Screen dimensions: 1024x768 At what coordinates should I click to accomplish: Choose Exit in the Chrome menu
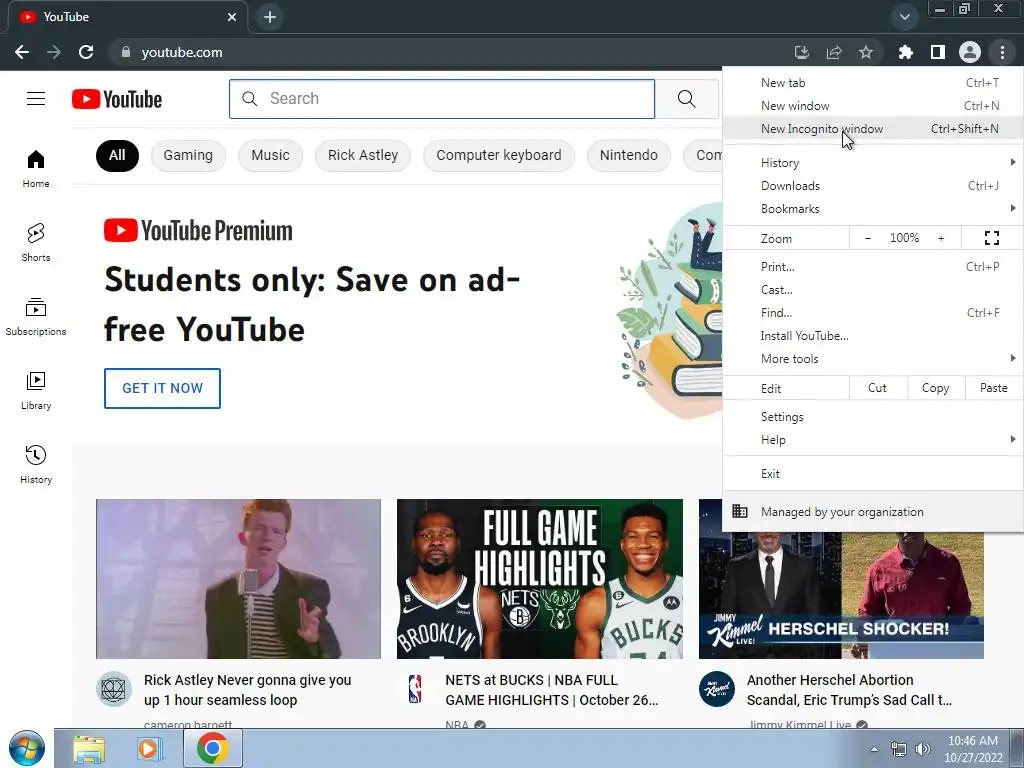click(x=872, y=474)
